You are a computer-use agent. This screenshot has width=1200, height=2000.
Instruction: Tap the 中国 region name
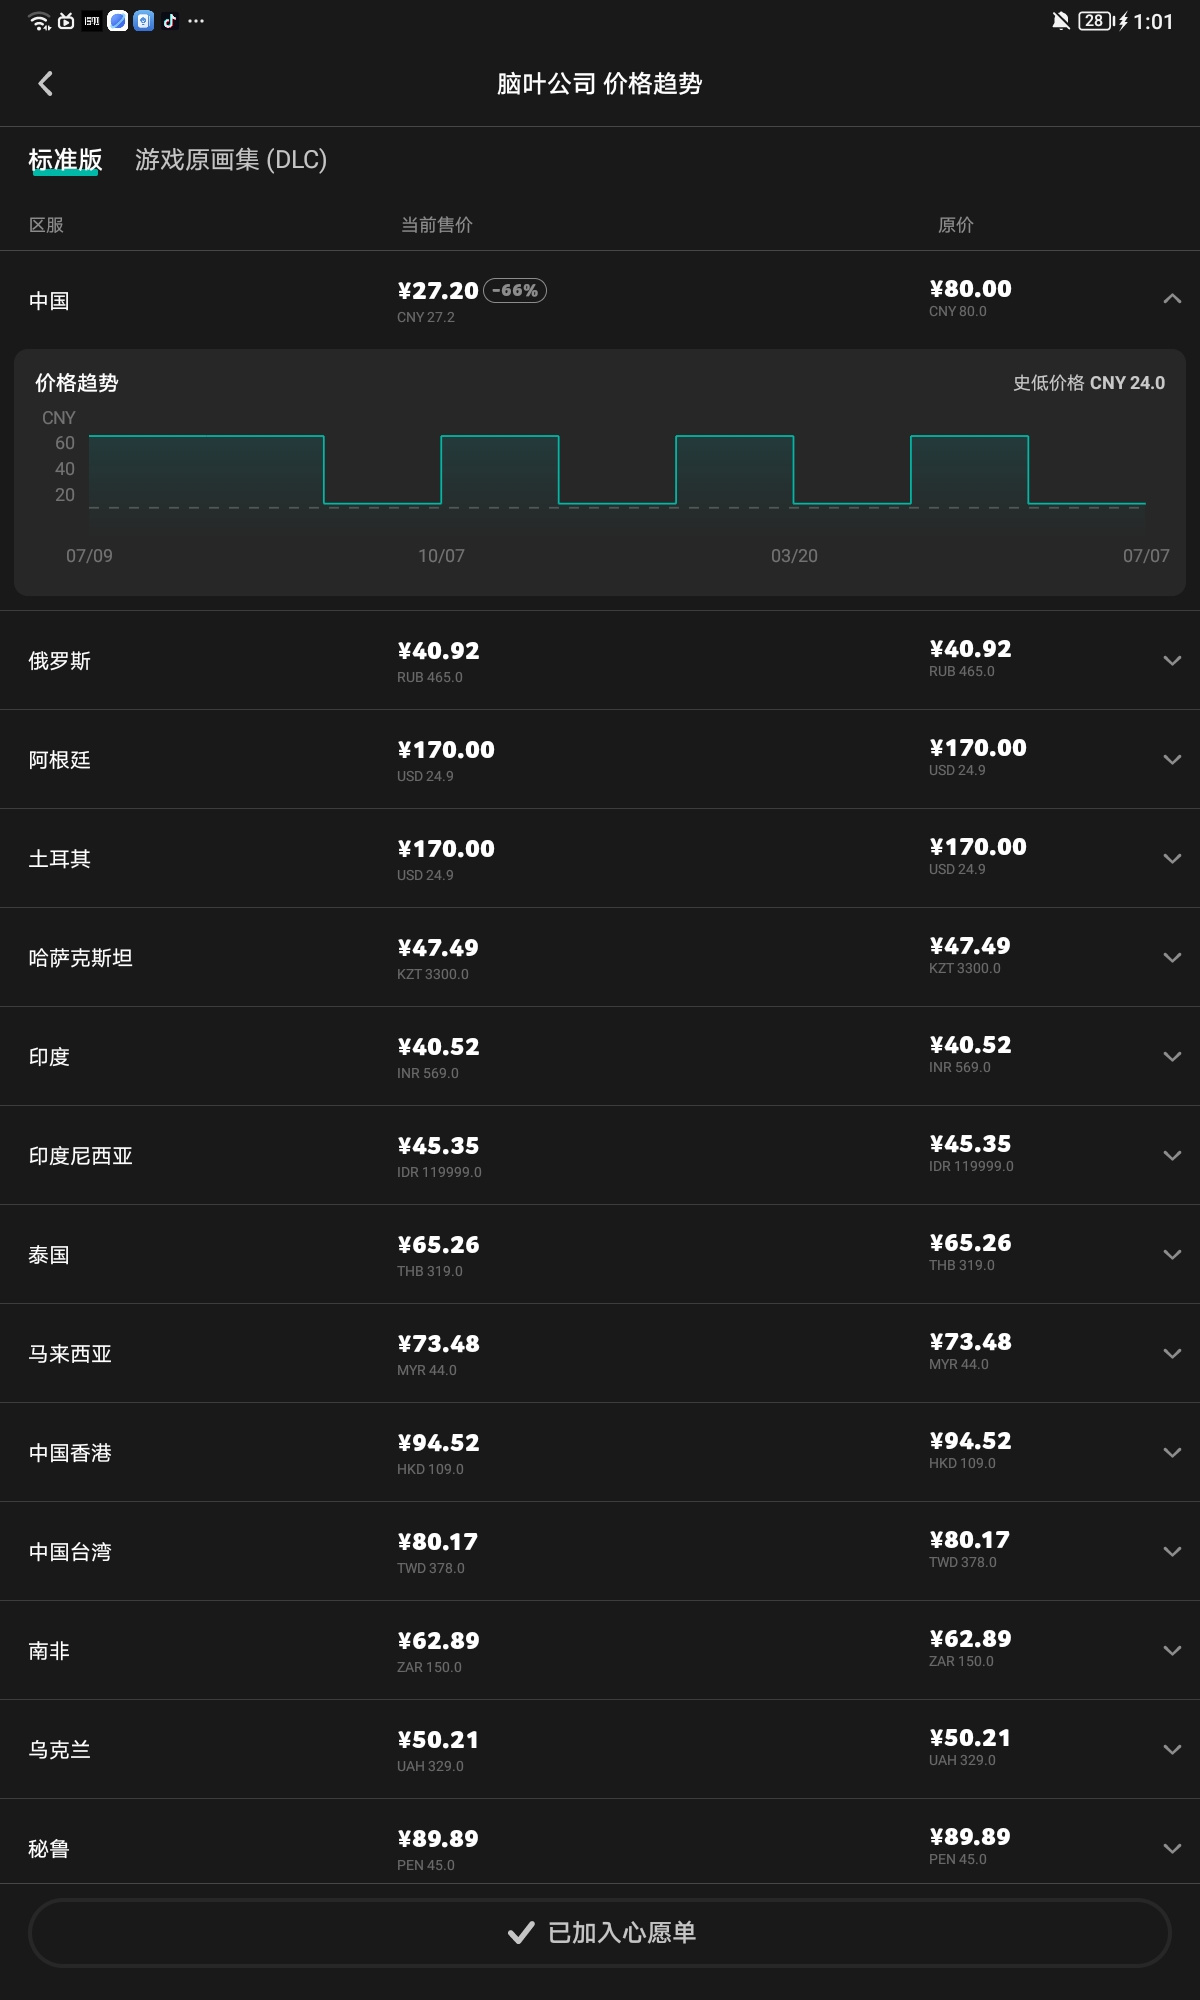tap(49, 301)
